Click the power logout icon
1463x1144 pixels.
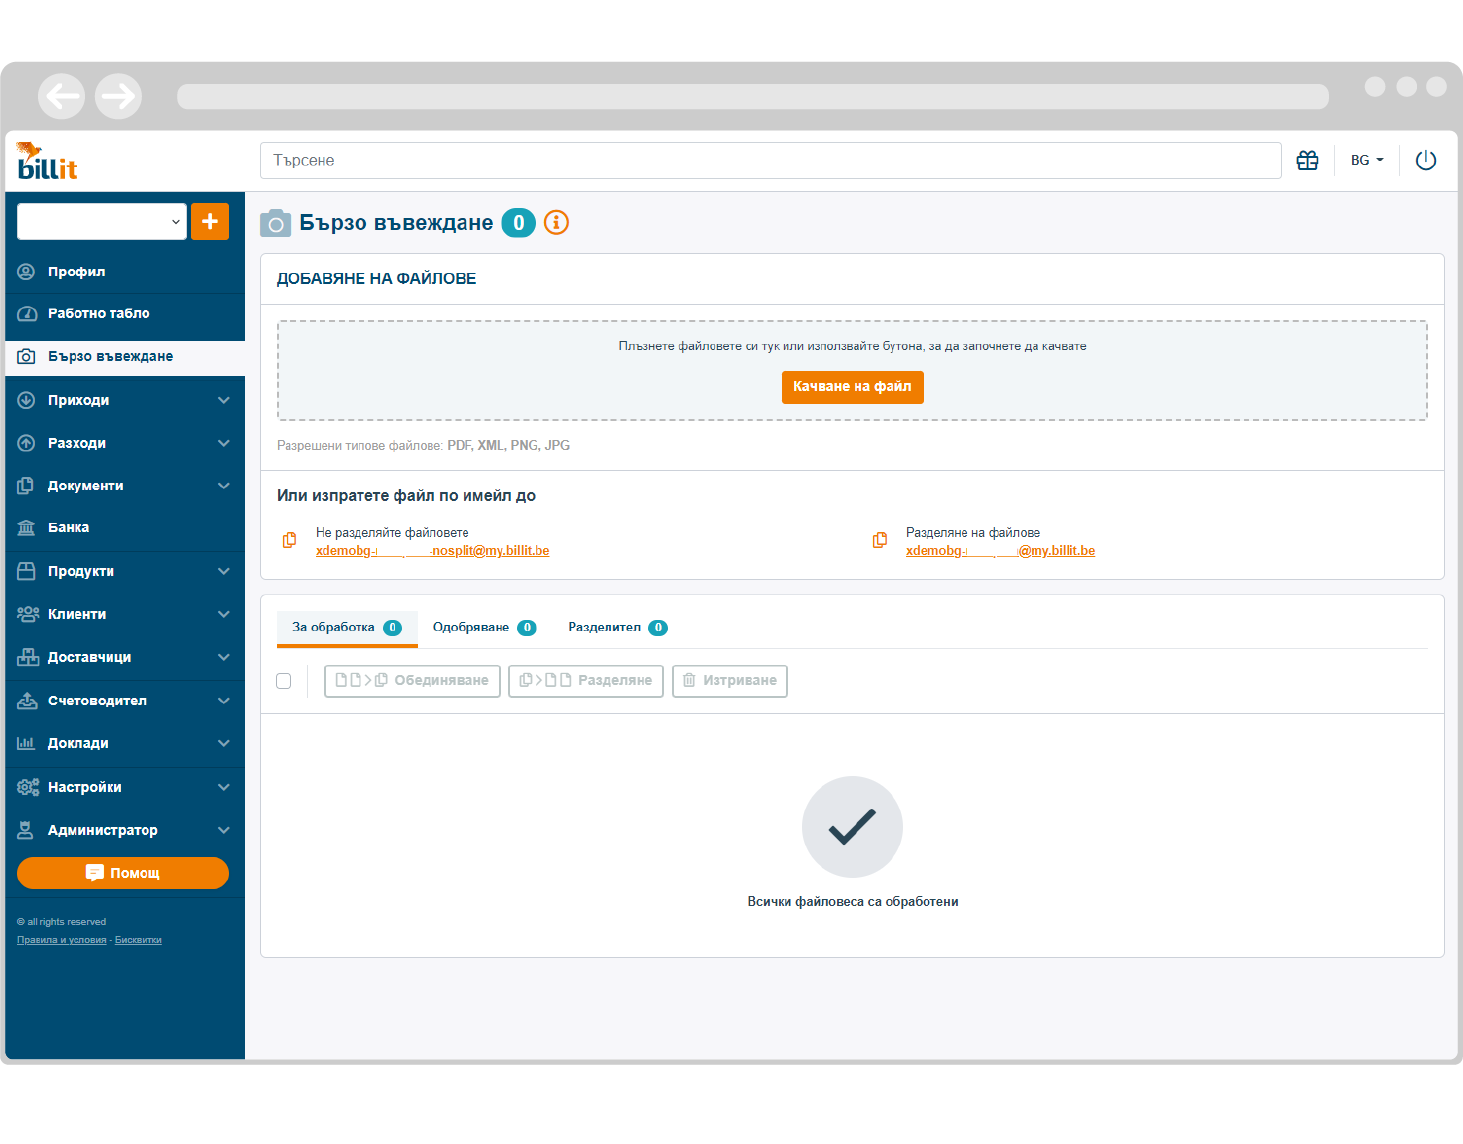pos(1426,160)
